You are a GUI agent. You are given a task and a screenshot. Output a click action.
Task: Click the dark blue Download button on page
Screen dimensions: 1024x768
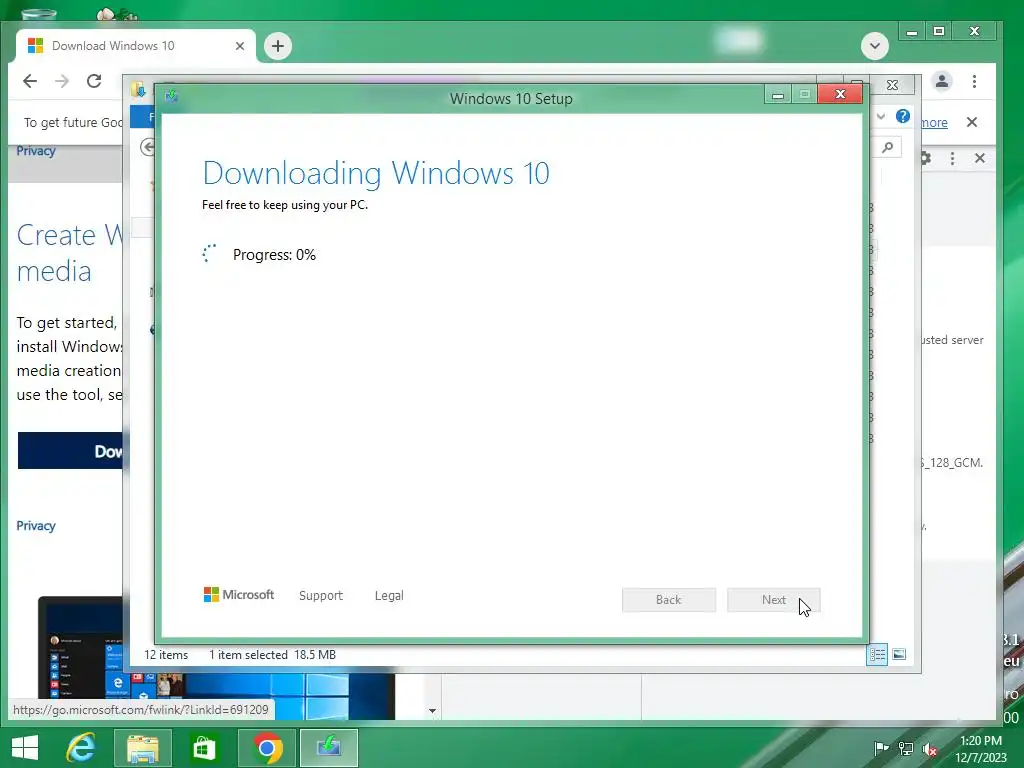coord(71,451)
